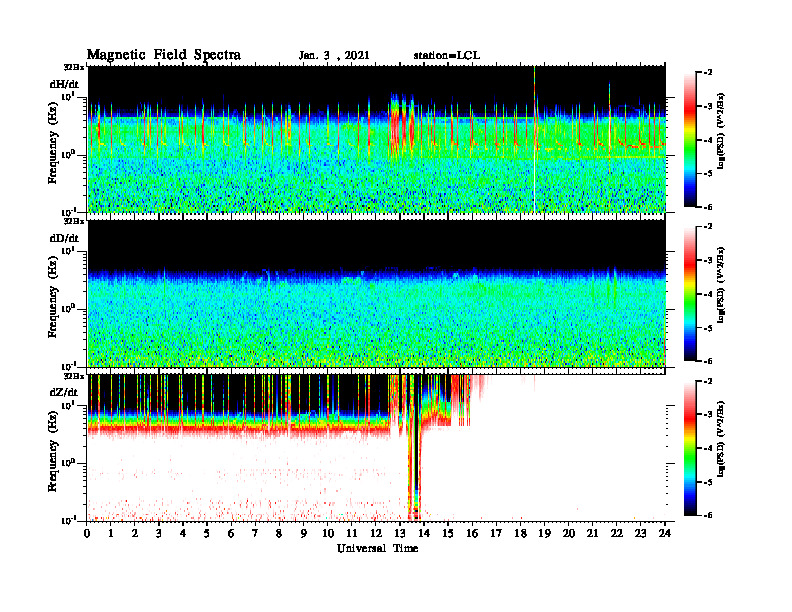The width and height of the screenshot is (792, 612).
Task: Click hour 16 on the time axis
Action: 472,533
